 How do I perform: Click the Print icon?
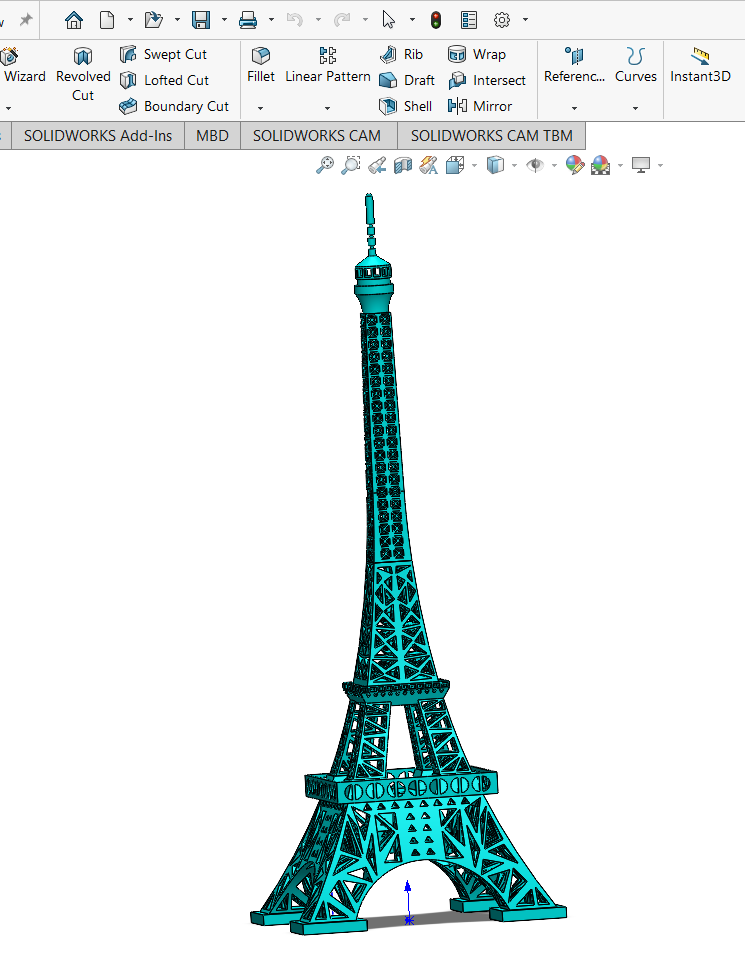tap(248, 19)
